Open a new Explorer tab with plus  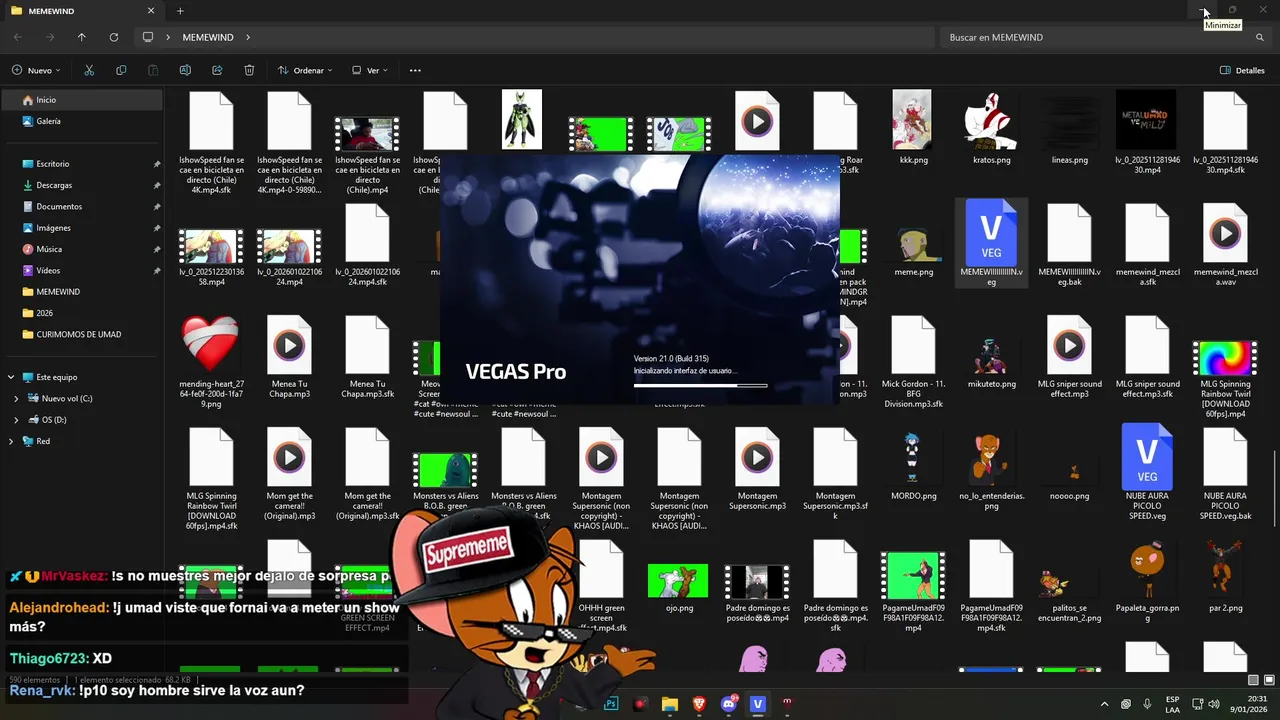180,11
